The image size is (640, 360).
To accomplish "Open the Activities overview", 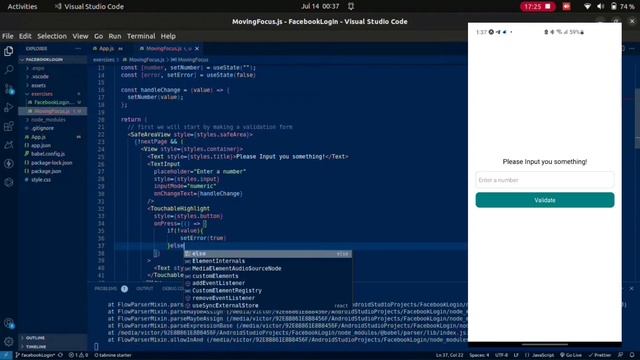I will point(22,7).
